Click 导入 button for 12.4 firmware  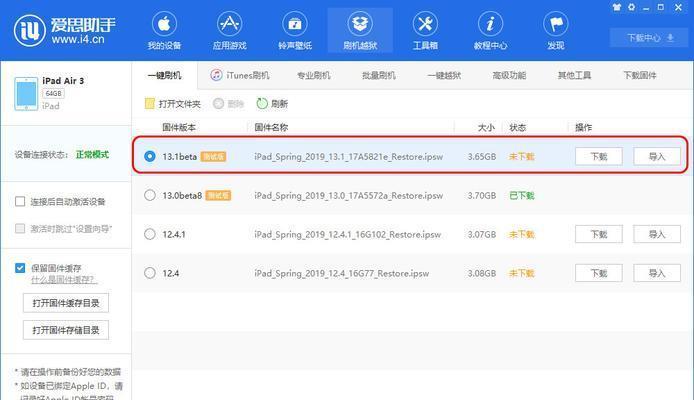pyautogui.click(x=657, y=273)
